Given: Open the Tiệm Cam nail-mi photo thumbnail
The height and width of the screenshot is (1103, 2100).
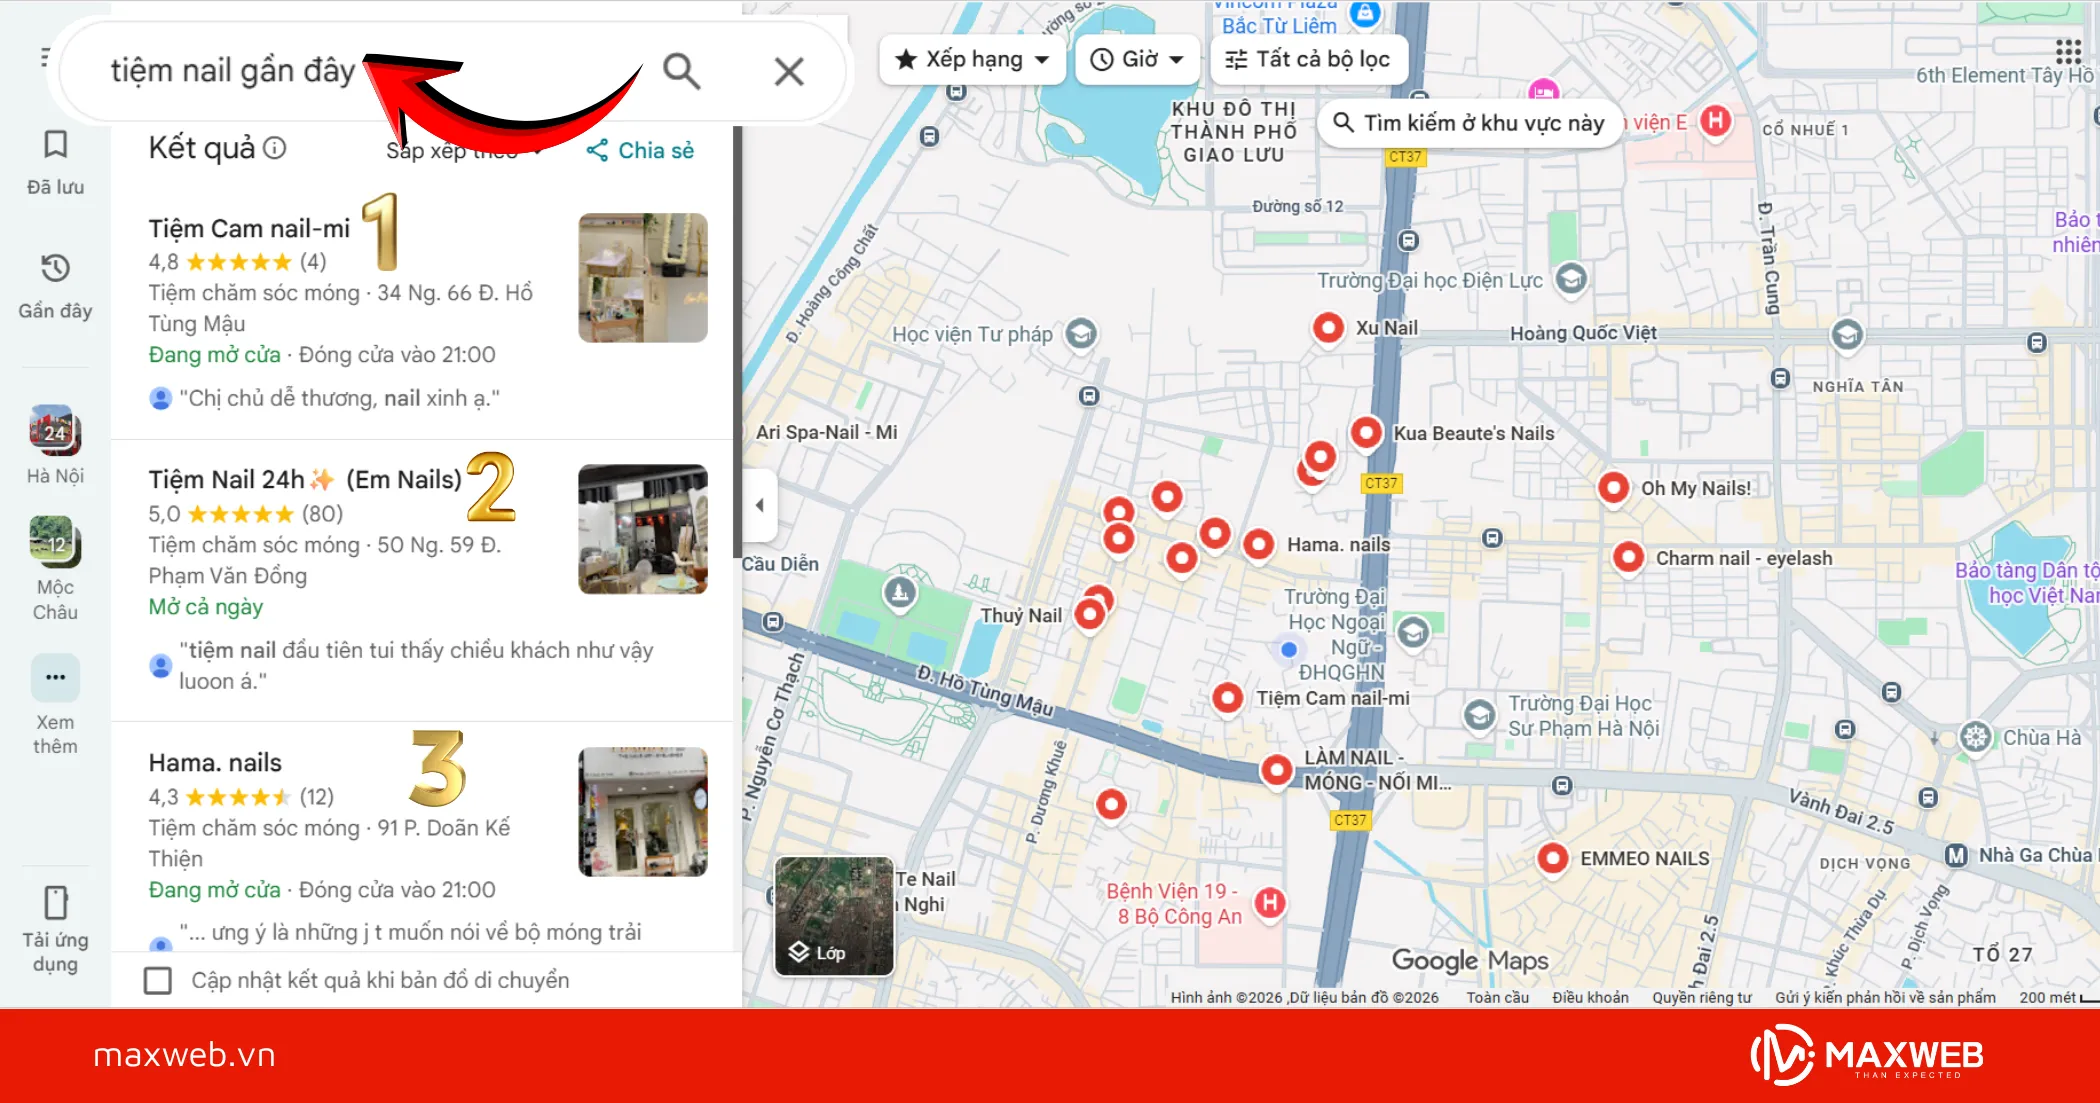Looking at the screenshot, I should tap(643, 278).
